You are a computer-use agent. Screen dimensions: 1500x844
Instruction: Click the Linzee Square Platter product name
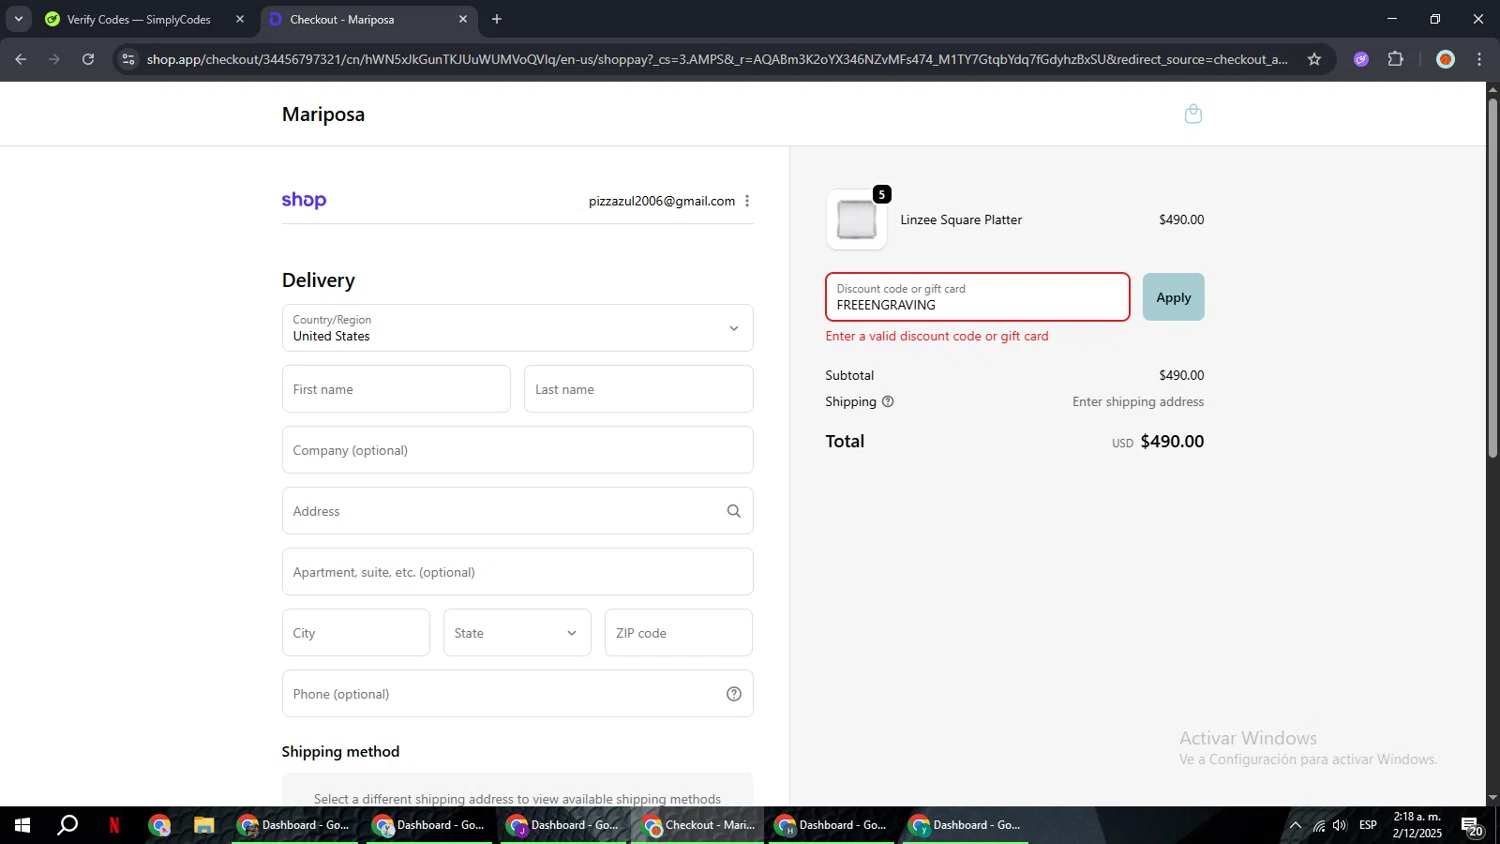click(961, 220)
